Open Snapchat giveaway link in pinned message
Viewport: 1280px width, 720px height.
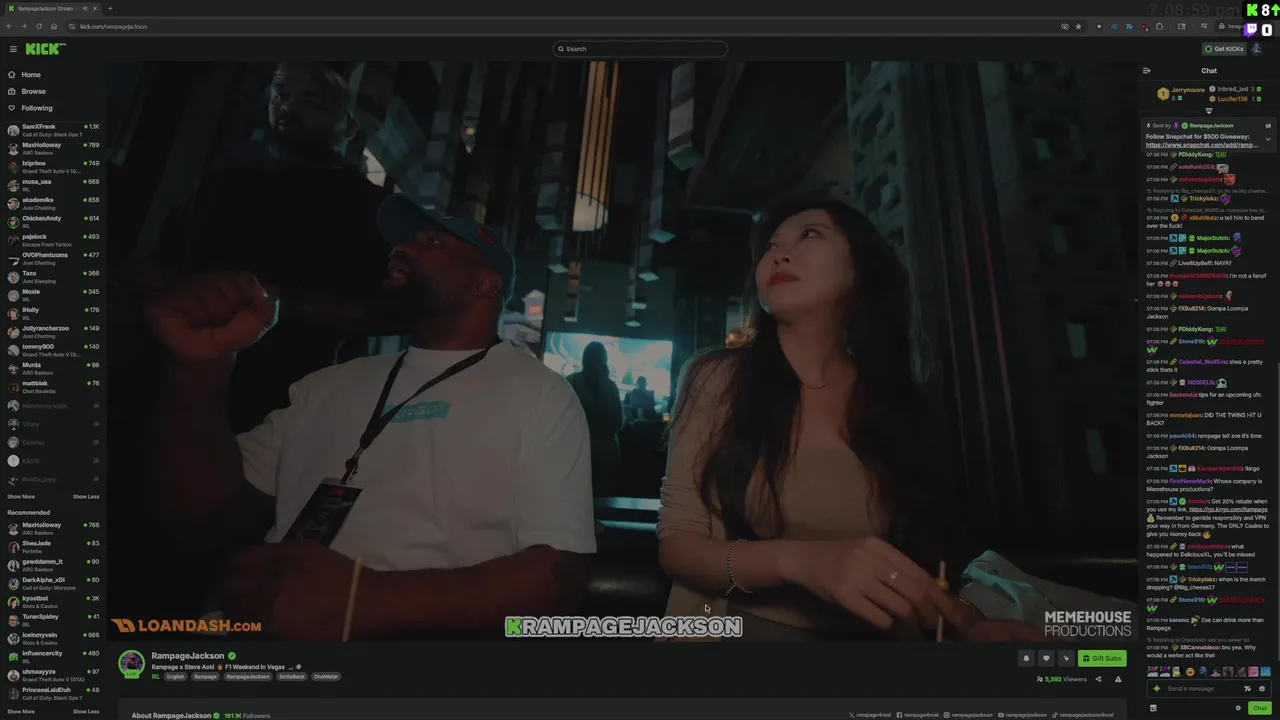(1202, 145)
